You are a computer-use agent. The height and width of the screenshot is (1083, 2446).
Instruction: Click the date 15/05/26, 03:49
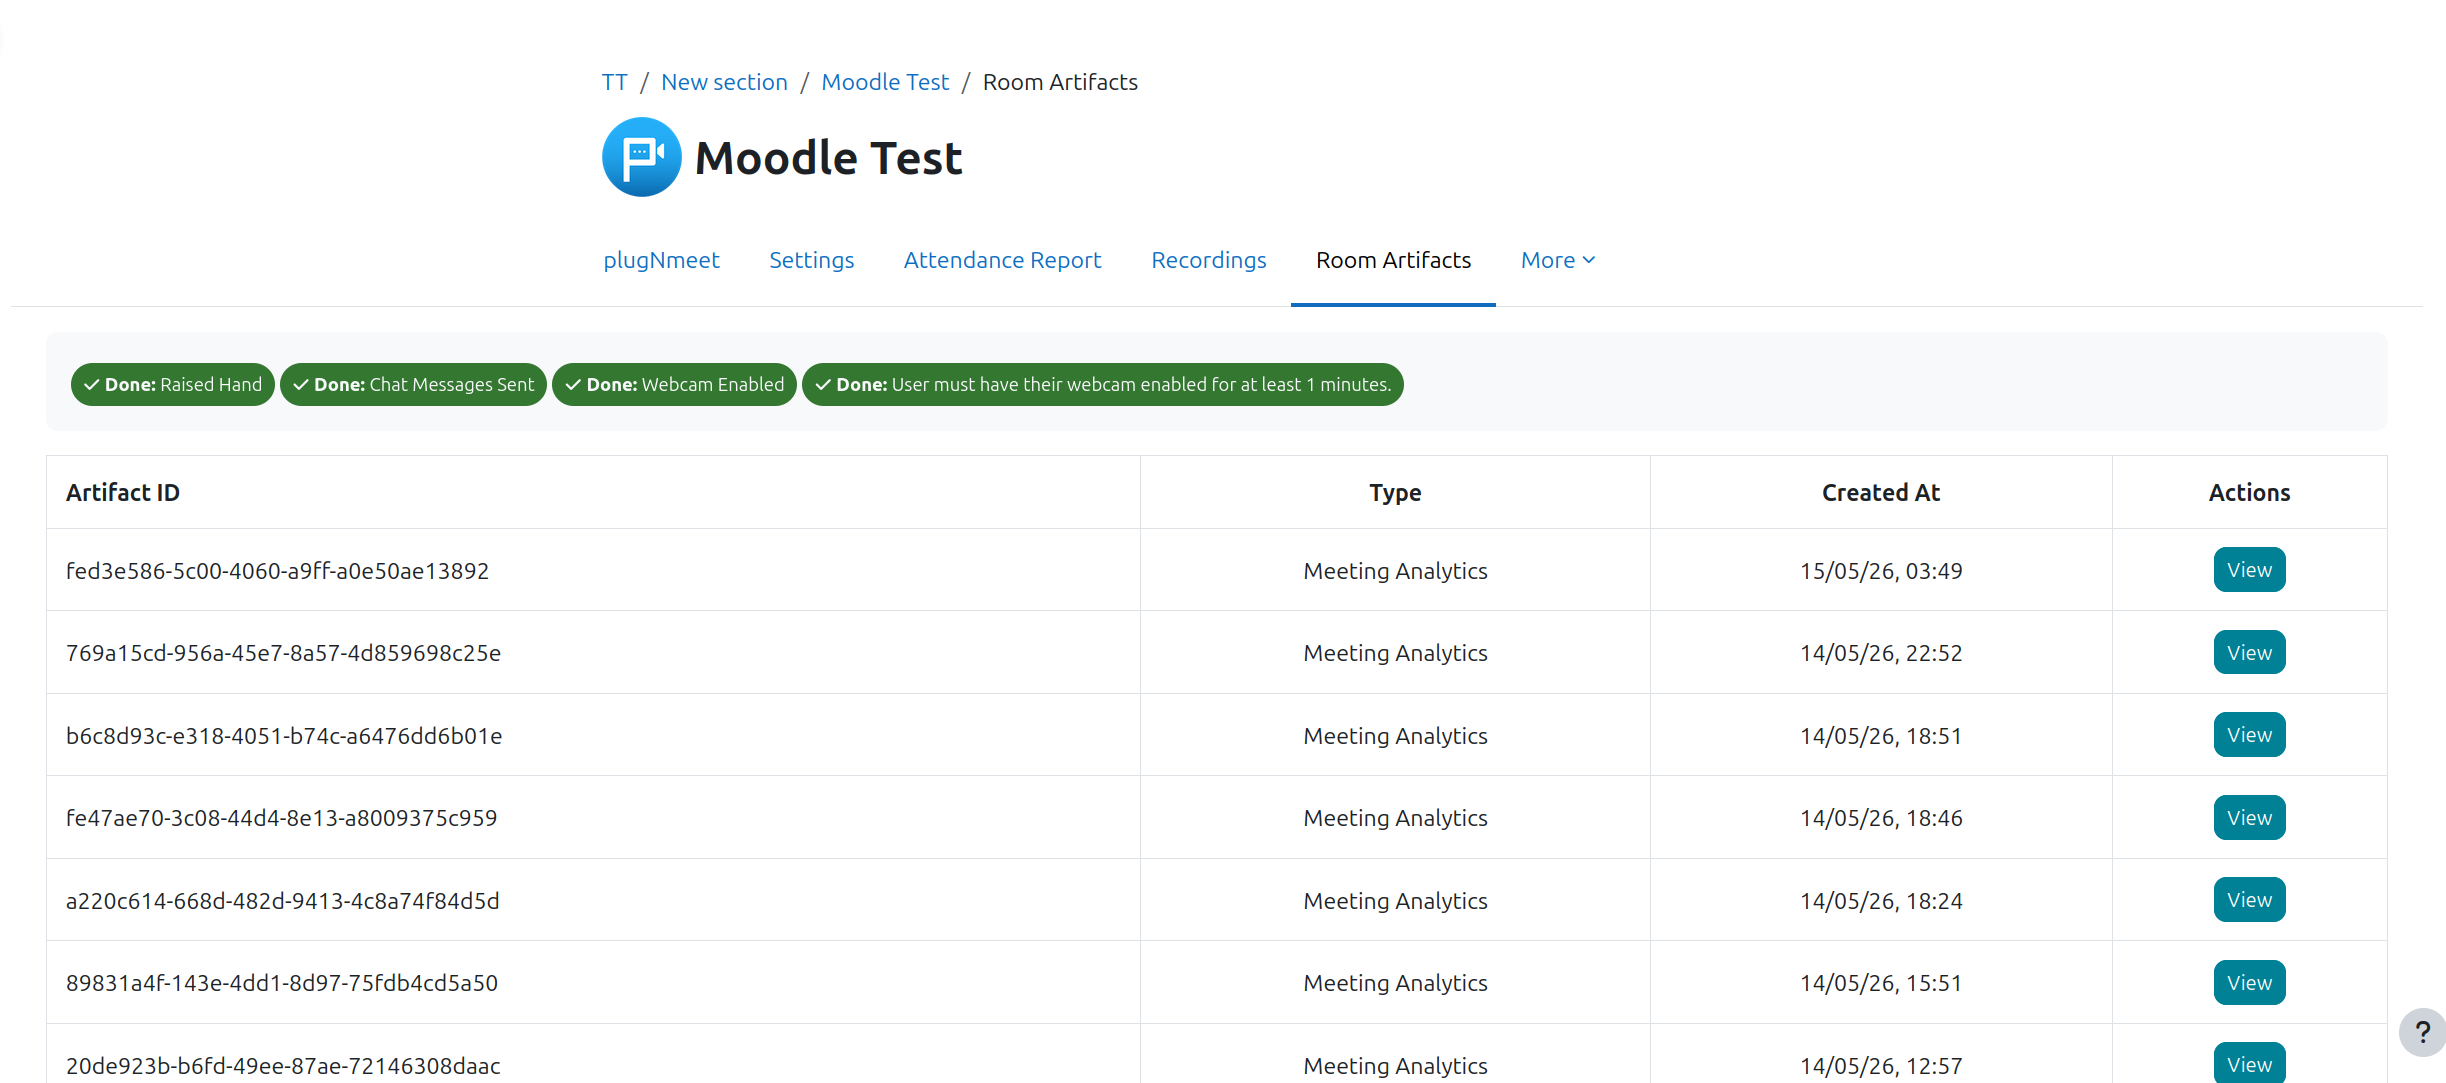(x=1881, y=570)
